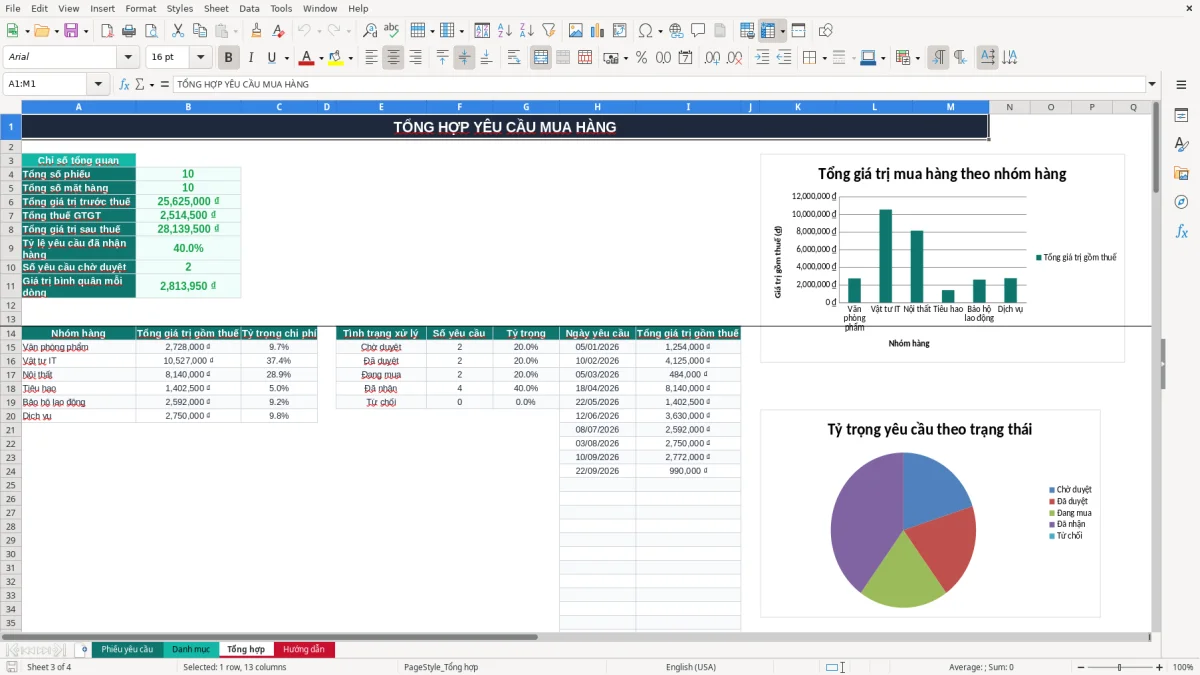
Task: Select column H header
Action: pos(597,107)
